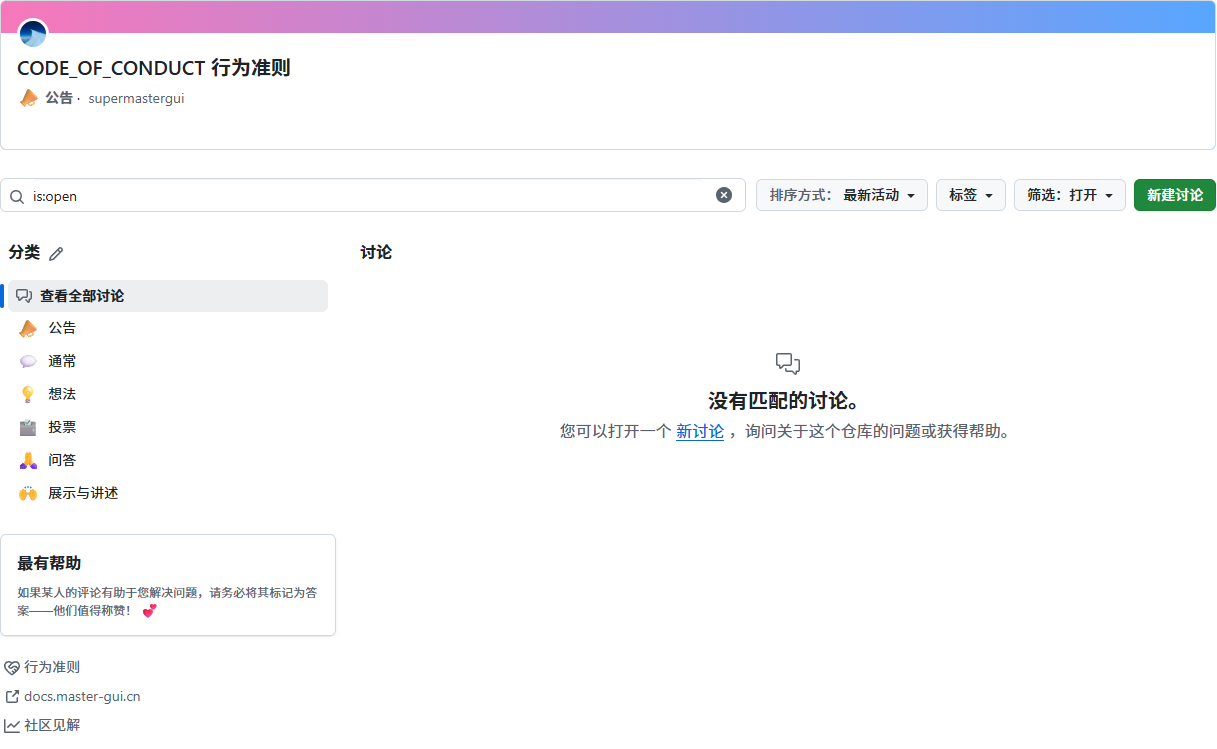Click the raised hands icon beside 展示与讲述
Image resolution: width=1217 pixels, height=749 pixels.
coord(28,493)
